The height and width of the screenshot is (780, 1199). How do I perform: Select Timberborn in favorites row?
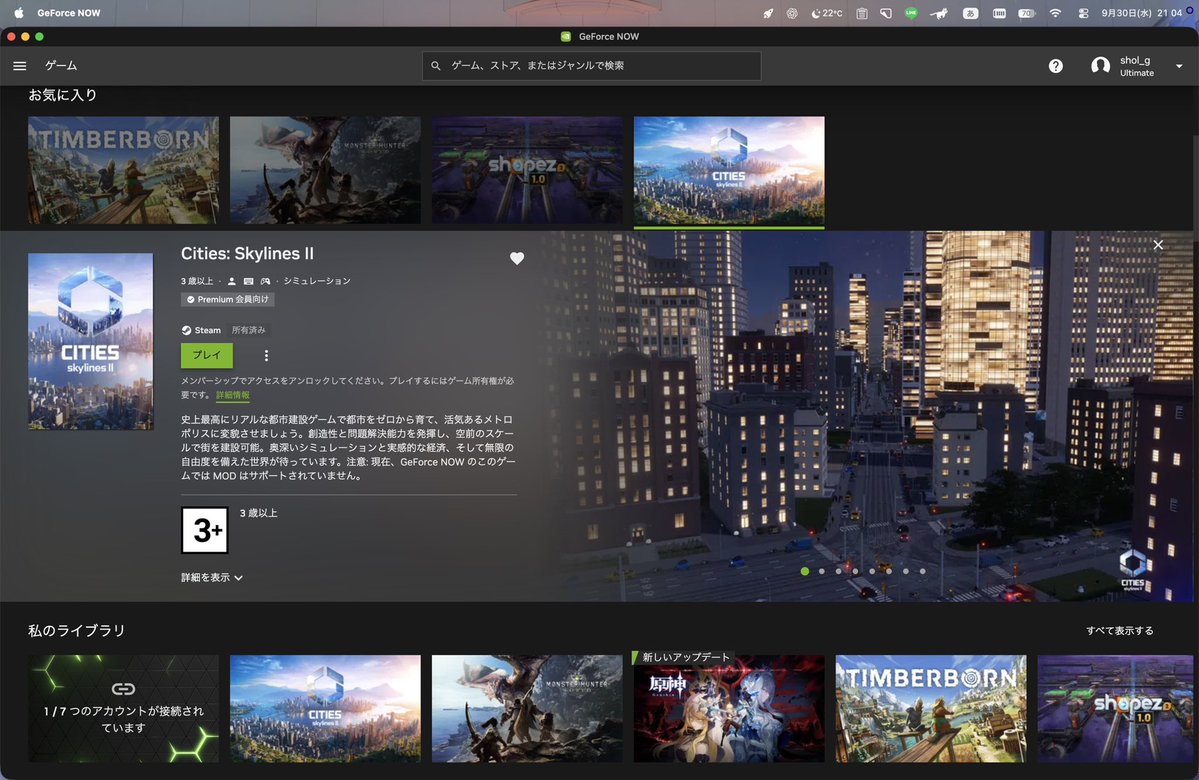click(x=123, y=170)
